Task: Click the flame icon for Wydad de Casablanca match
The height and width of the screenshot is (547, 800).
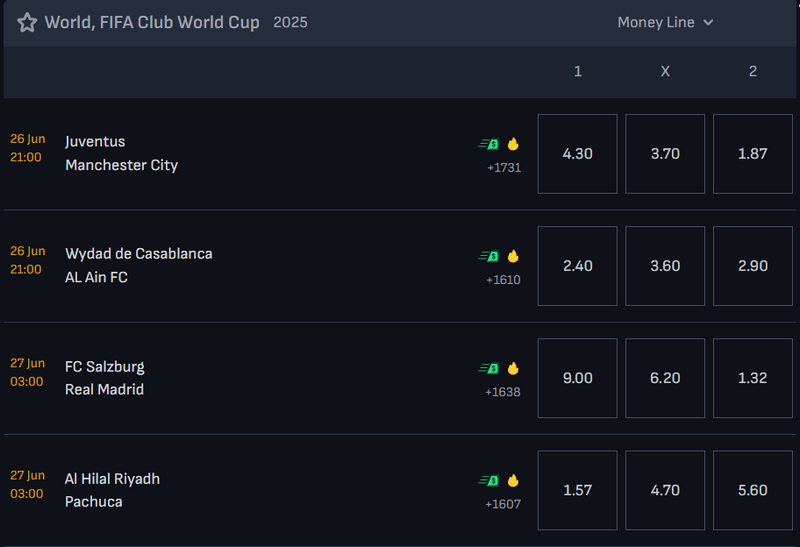Action: [x=513, y=256]
